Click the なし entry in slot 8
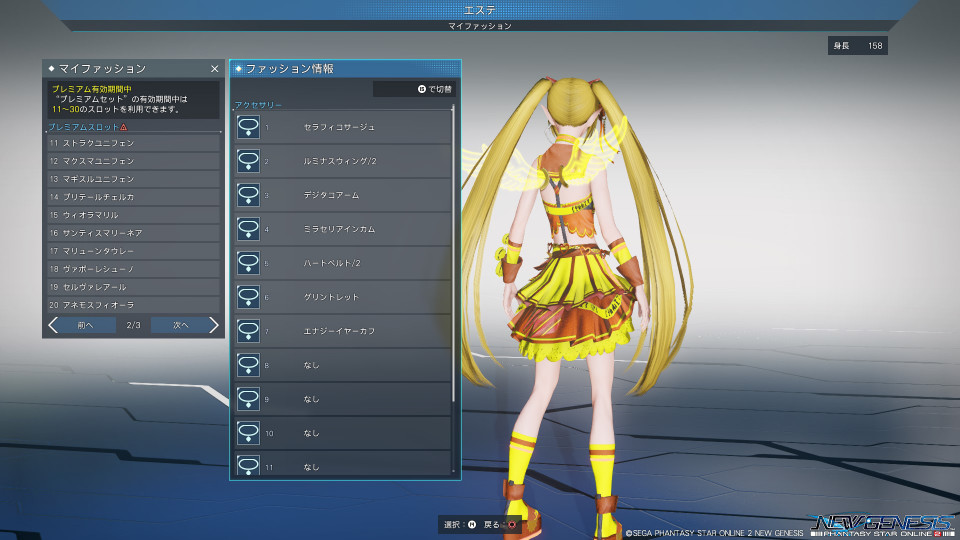 pyautogui.click(x=312, y=366)
